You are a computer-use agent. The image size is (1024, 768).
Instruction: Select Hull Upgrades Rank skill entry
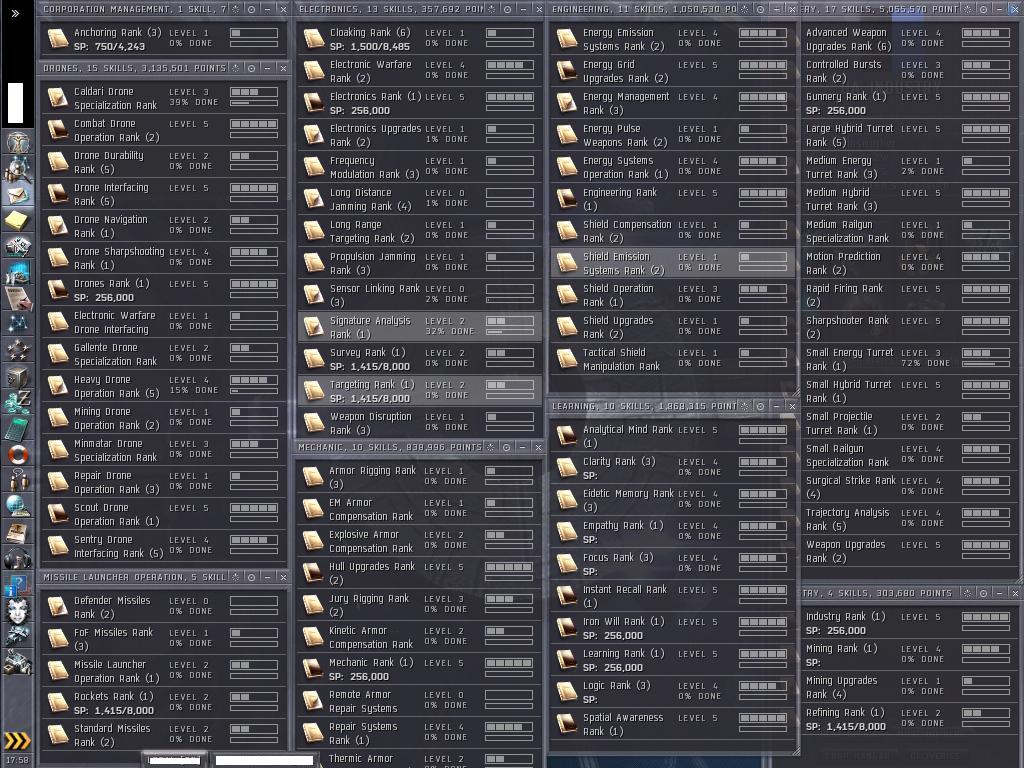click(419, 573)
